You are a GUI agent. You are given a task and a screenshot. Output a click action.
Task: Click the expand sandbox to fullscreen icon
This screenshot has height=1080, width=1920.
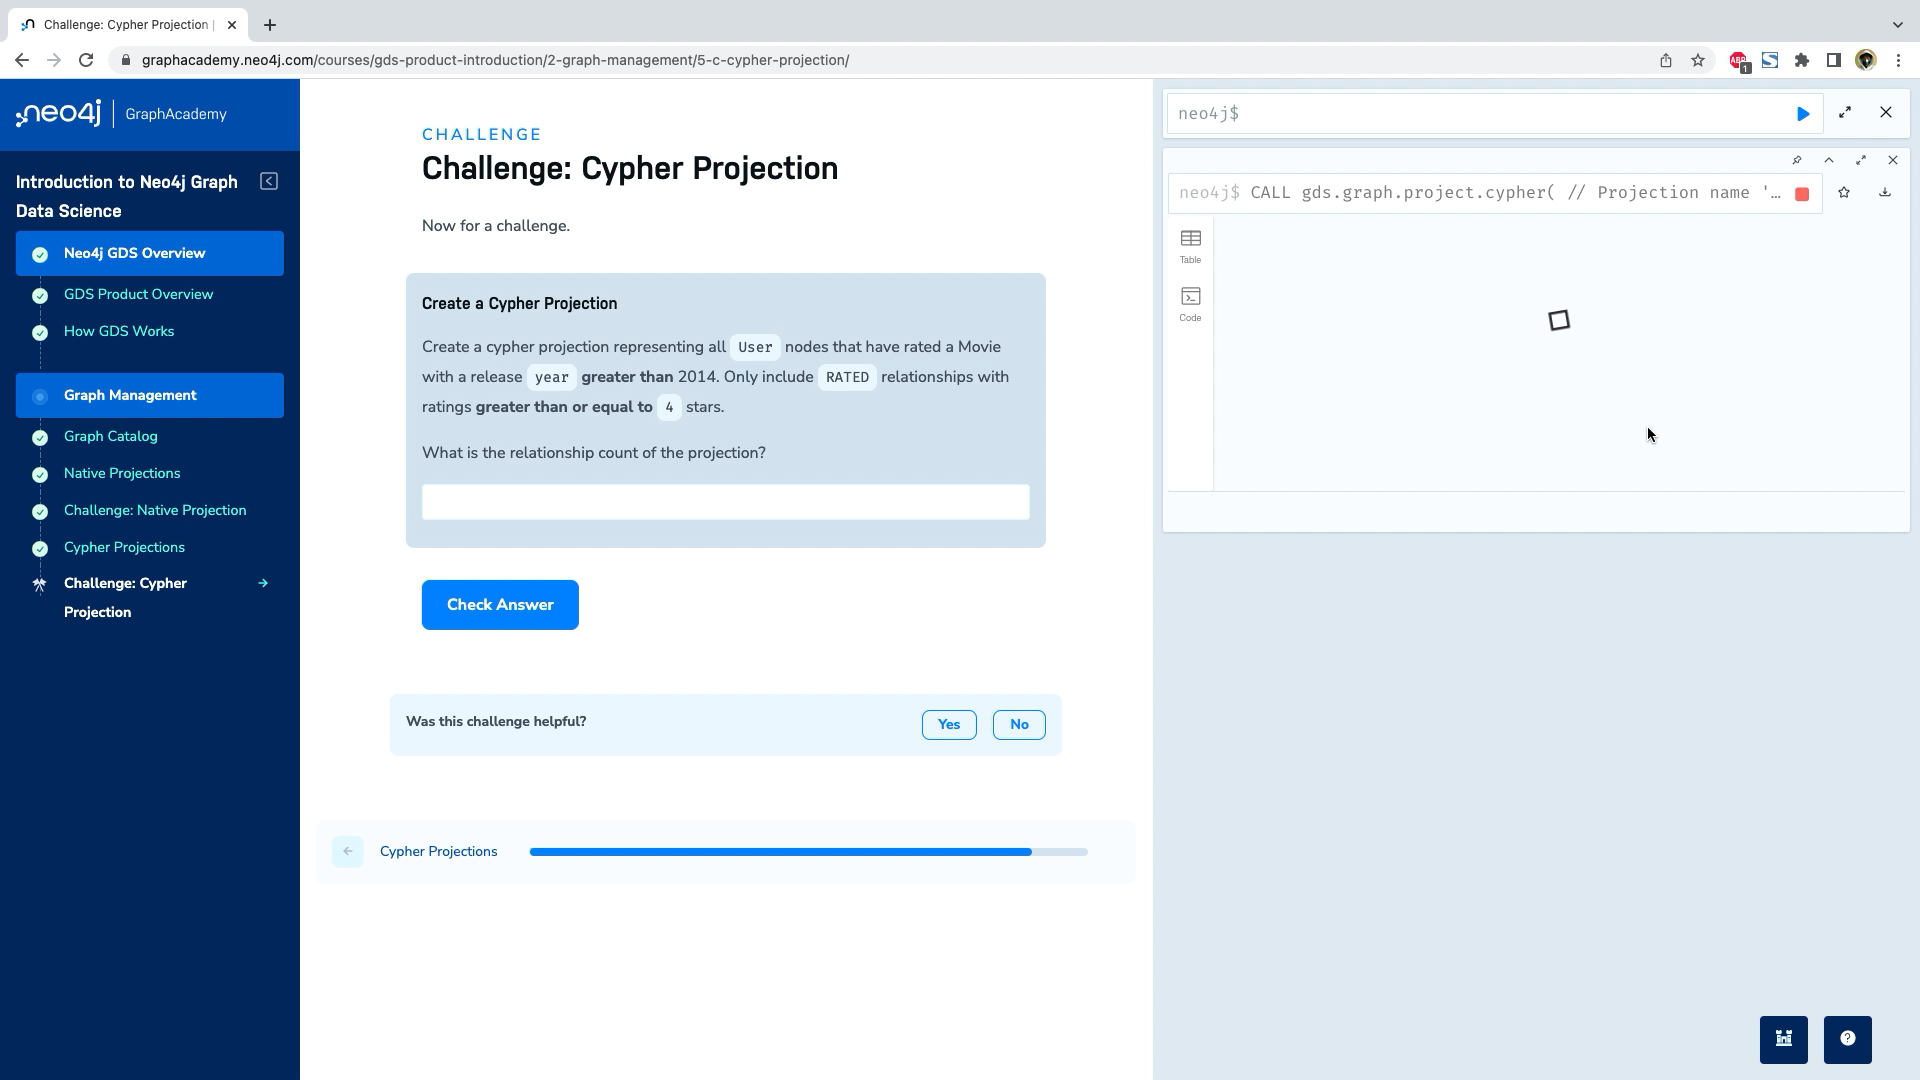pyautogui.click(x=1845, y=112)
